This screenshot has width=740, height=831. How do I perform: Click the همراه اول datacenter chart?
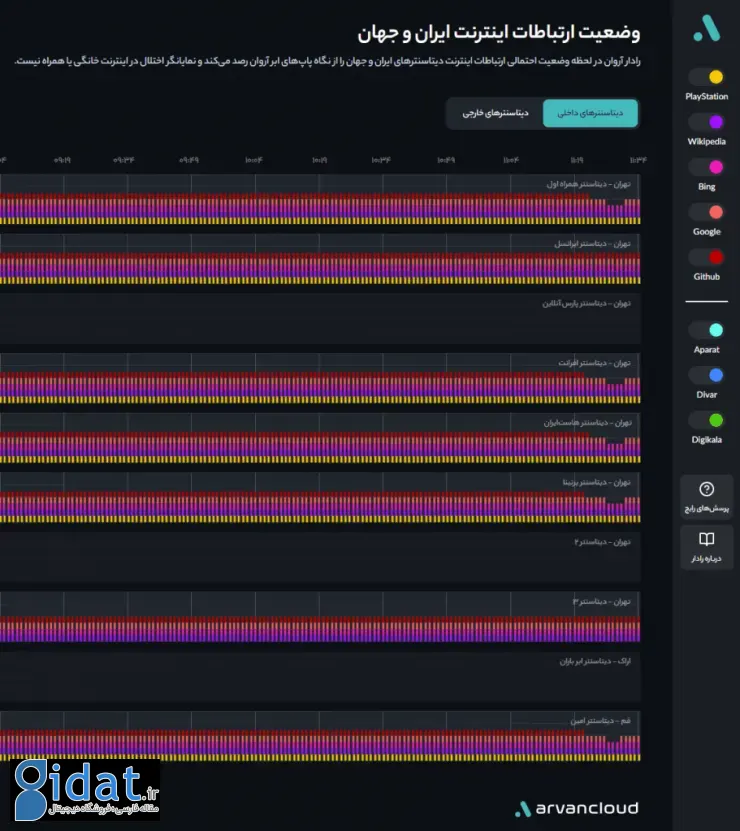[x=320, y=200]
